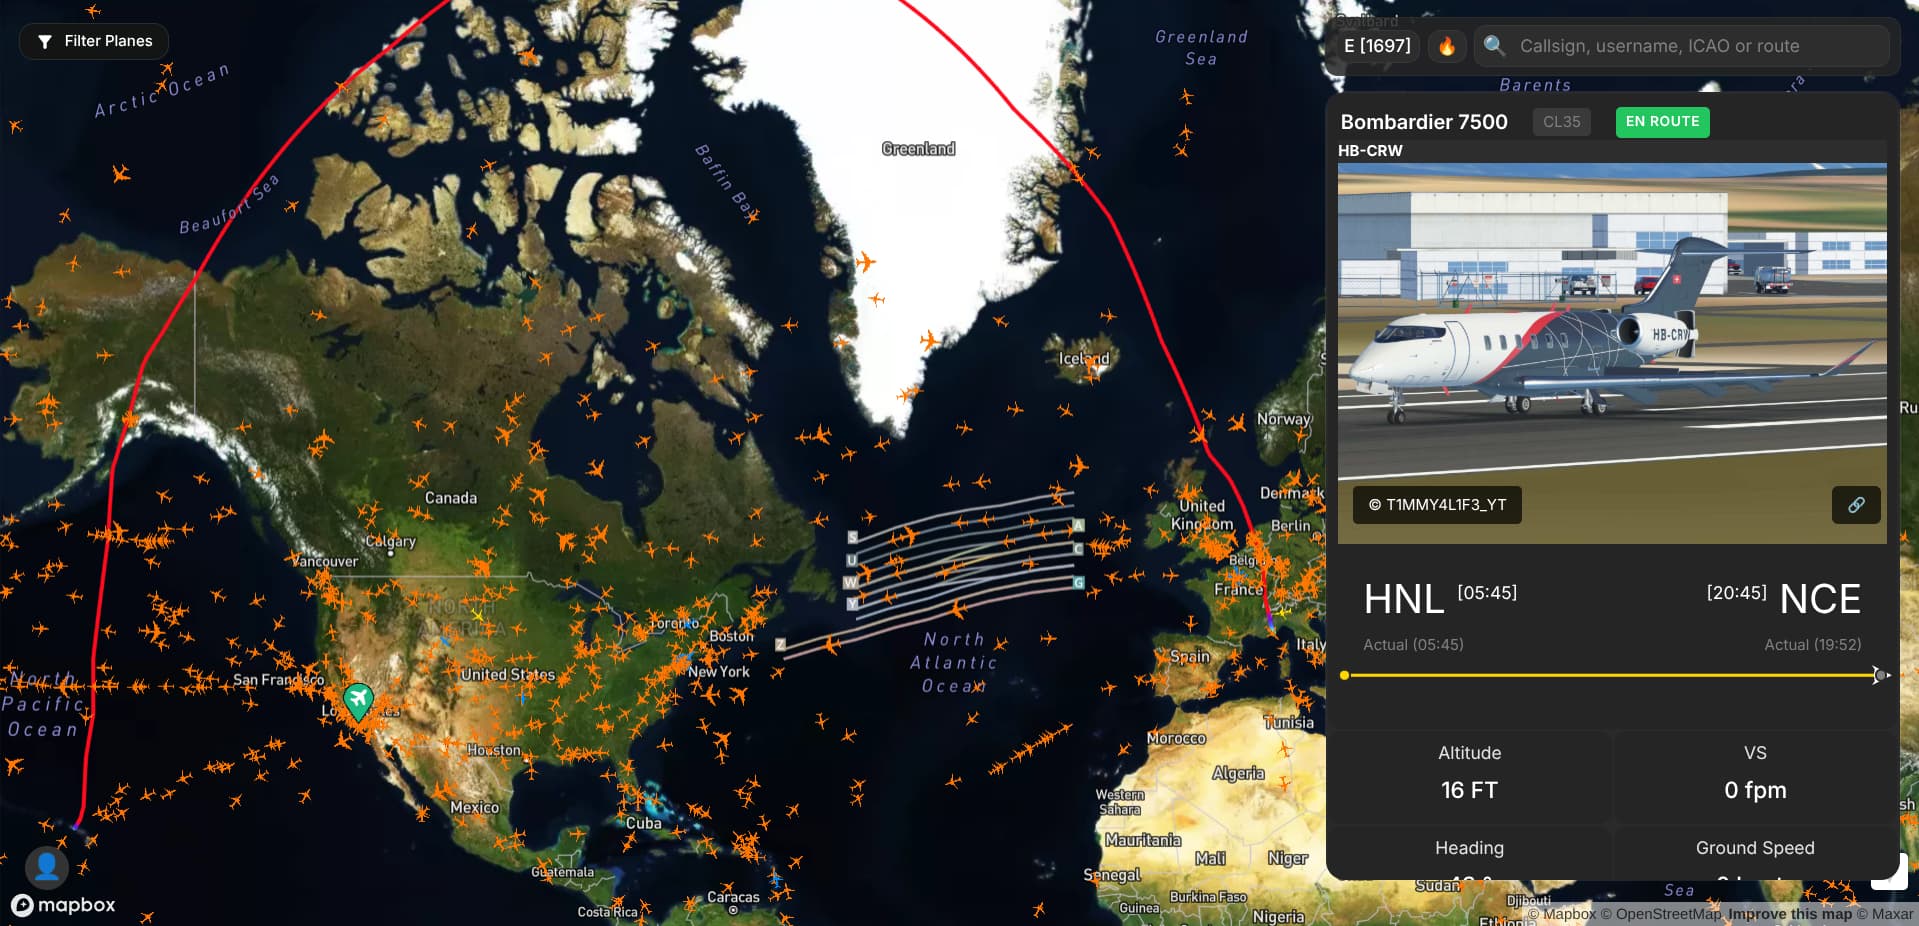This screenshot has height=926, width=1919.
Task: Click the Mapbox logo
Action: [x=63, y=905]
